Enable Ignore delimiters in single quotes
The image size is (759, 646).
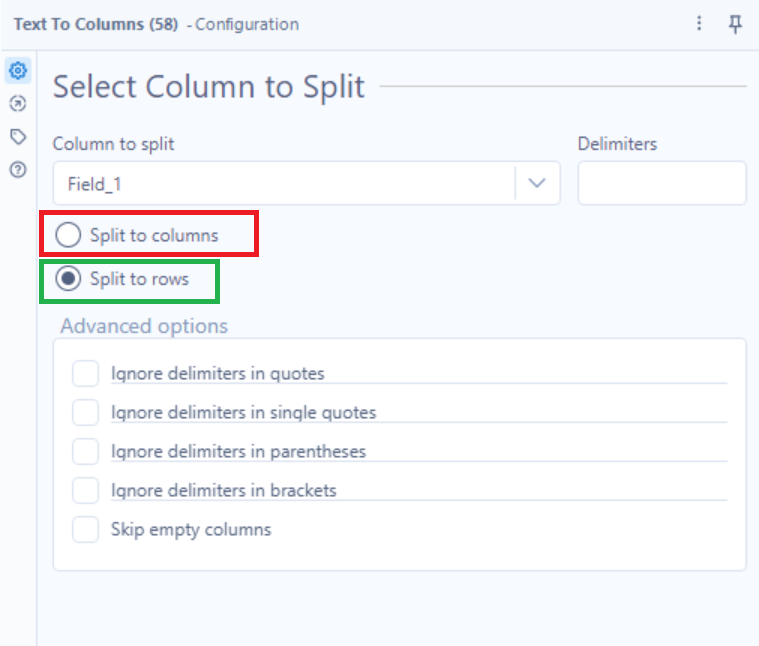click(86, 412)
